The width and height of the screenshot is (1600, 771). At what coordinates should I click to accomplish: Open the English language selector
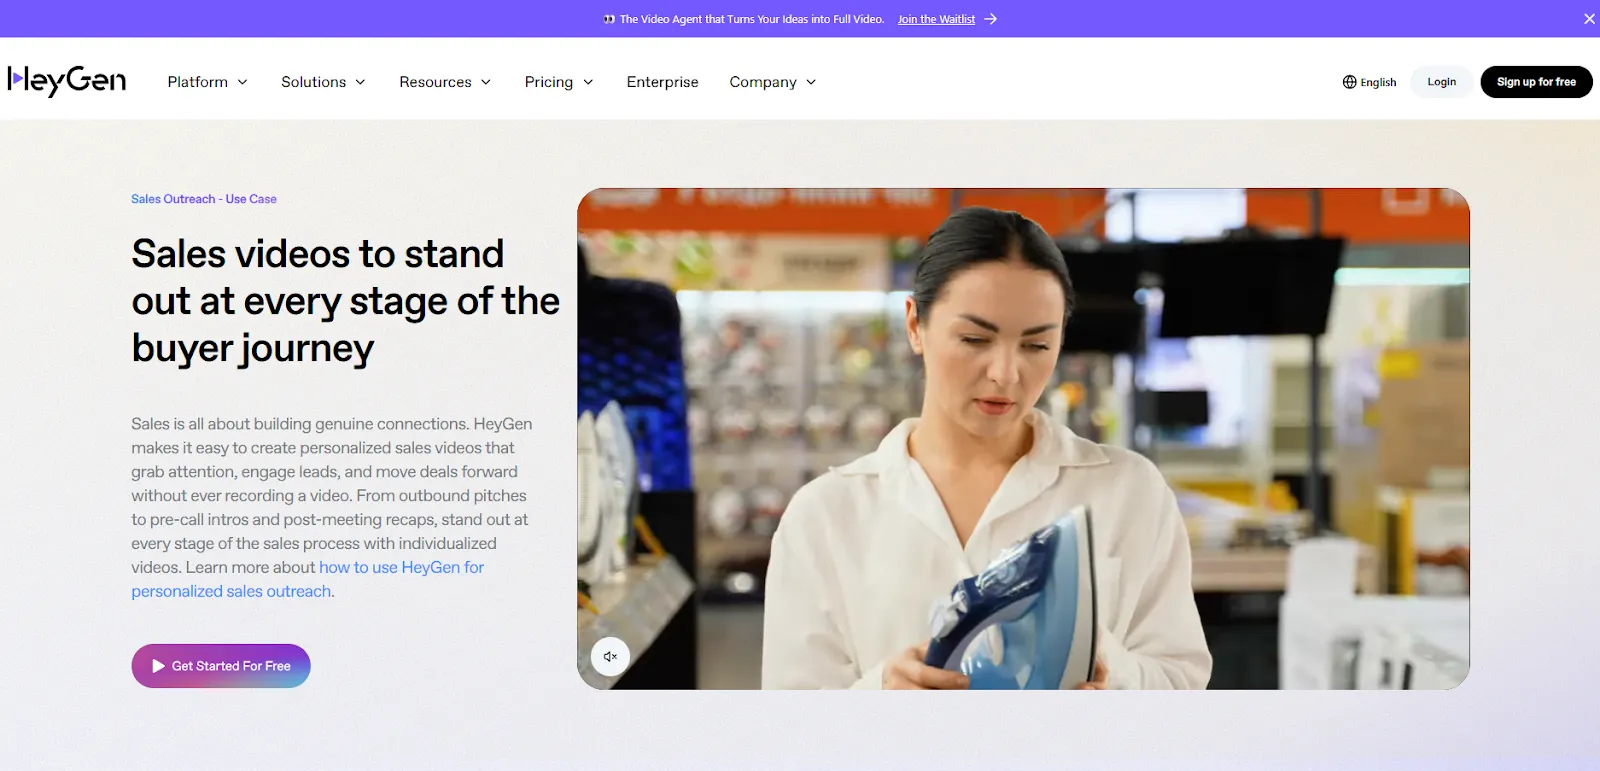point(1369,82)
